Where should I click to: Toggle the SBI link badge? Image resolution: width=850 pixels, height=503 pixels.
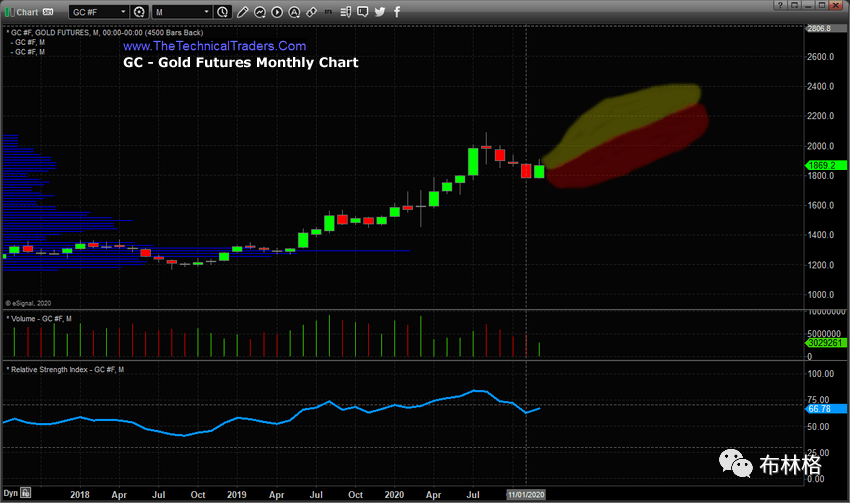pyautogui.click(x=48, y=12)
